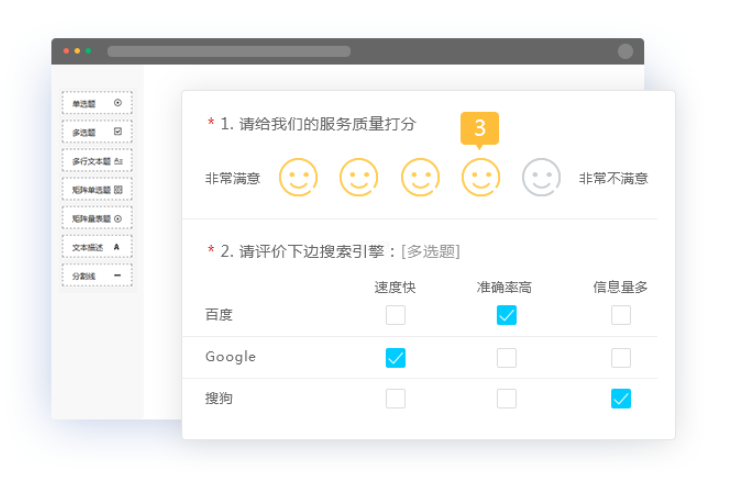Add a 单选题 question from the sidebar
This screenshot has width=738, height=484.
97,103
